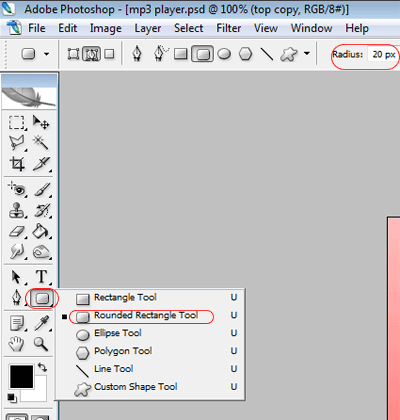Select the Eyedropper tool

(42, 323)
